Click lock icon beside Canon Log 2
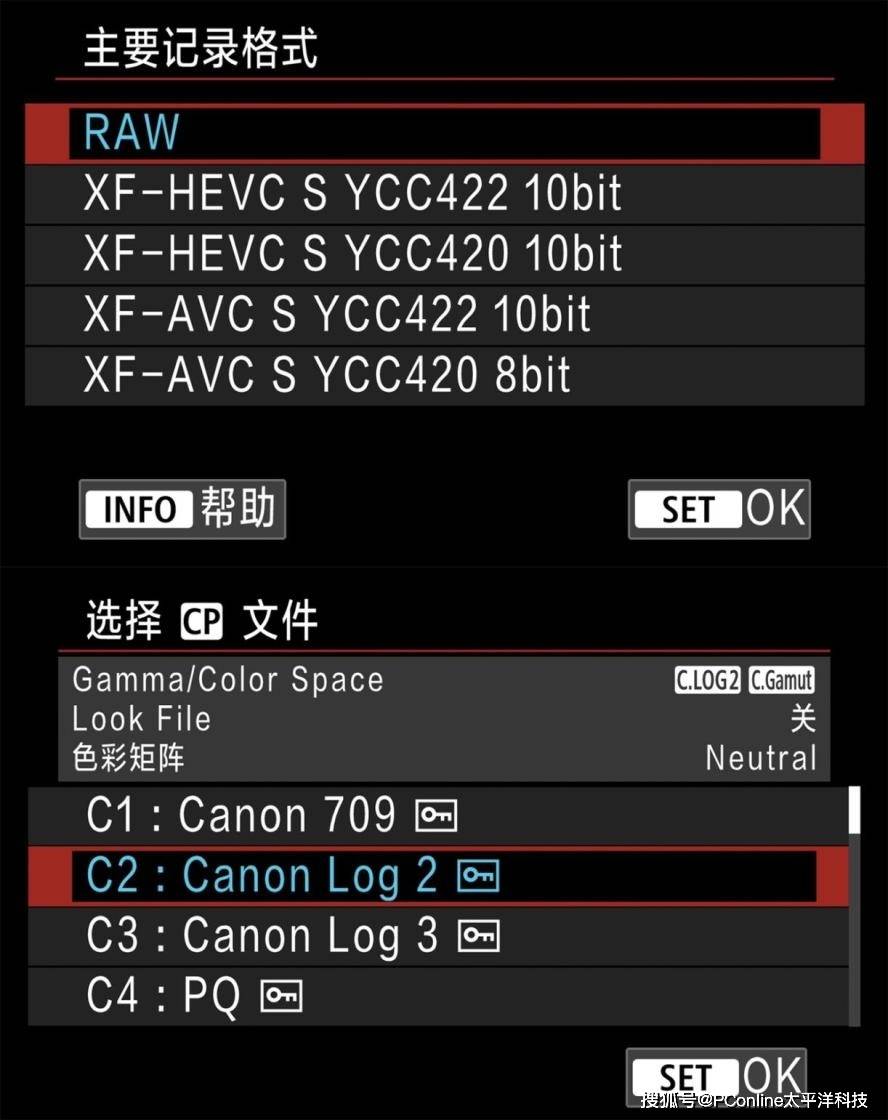888x1120 pixels. (477, 877)
